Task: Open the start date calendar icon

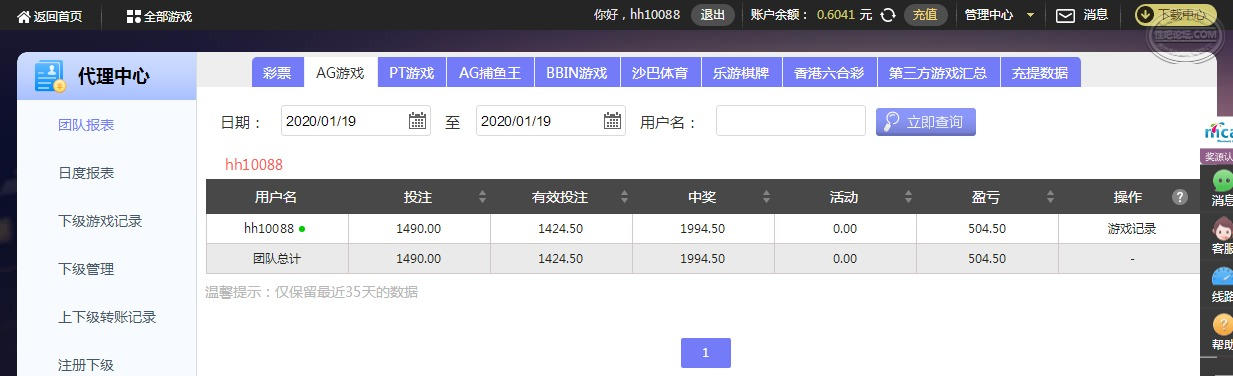Action: 418,121
